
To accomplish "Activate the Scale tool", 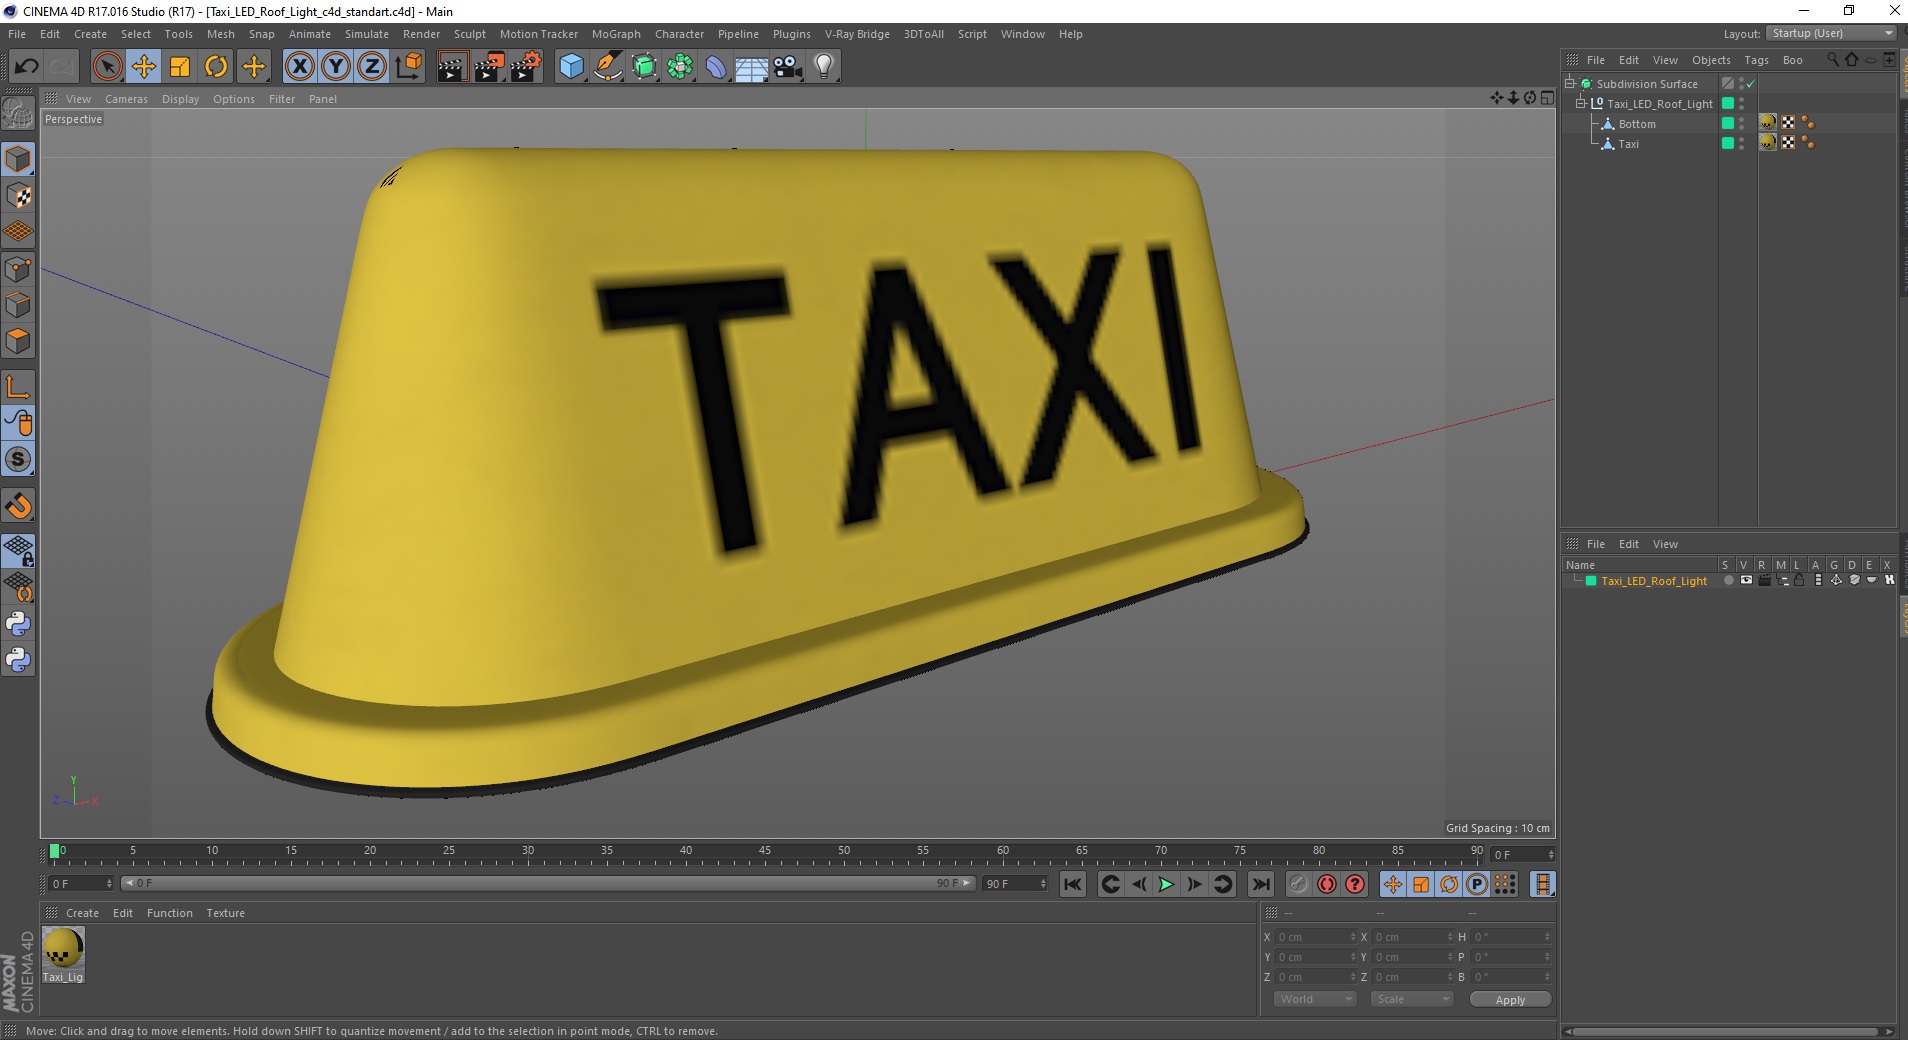I will 180,67.
